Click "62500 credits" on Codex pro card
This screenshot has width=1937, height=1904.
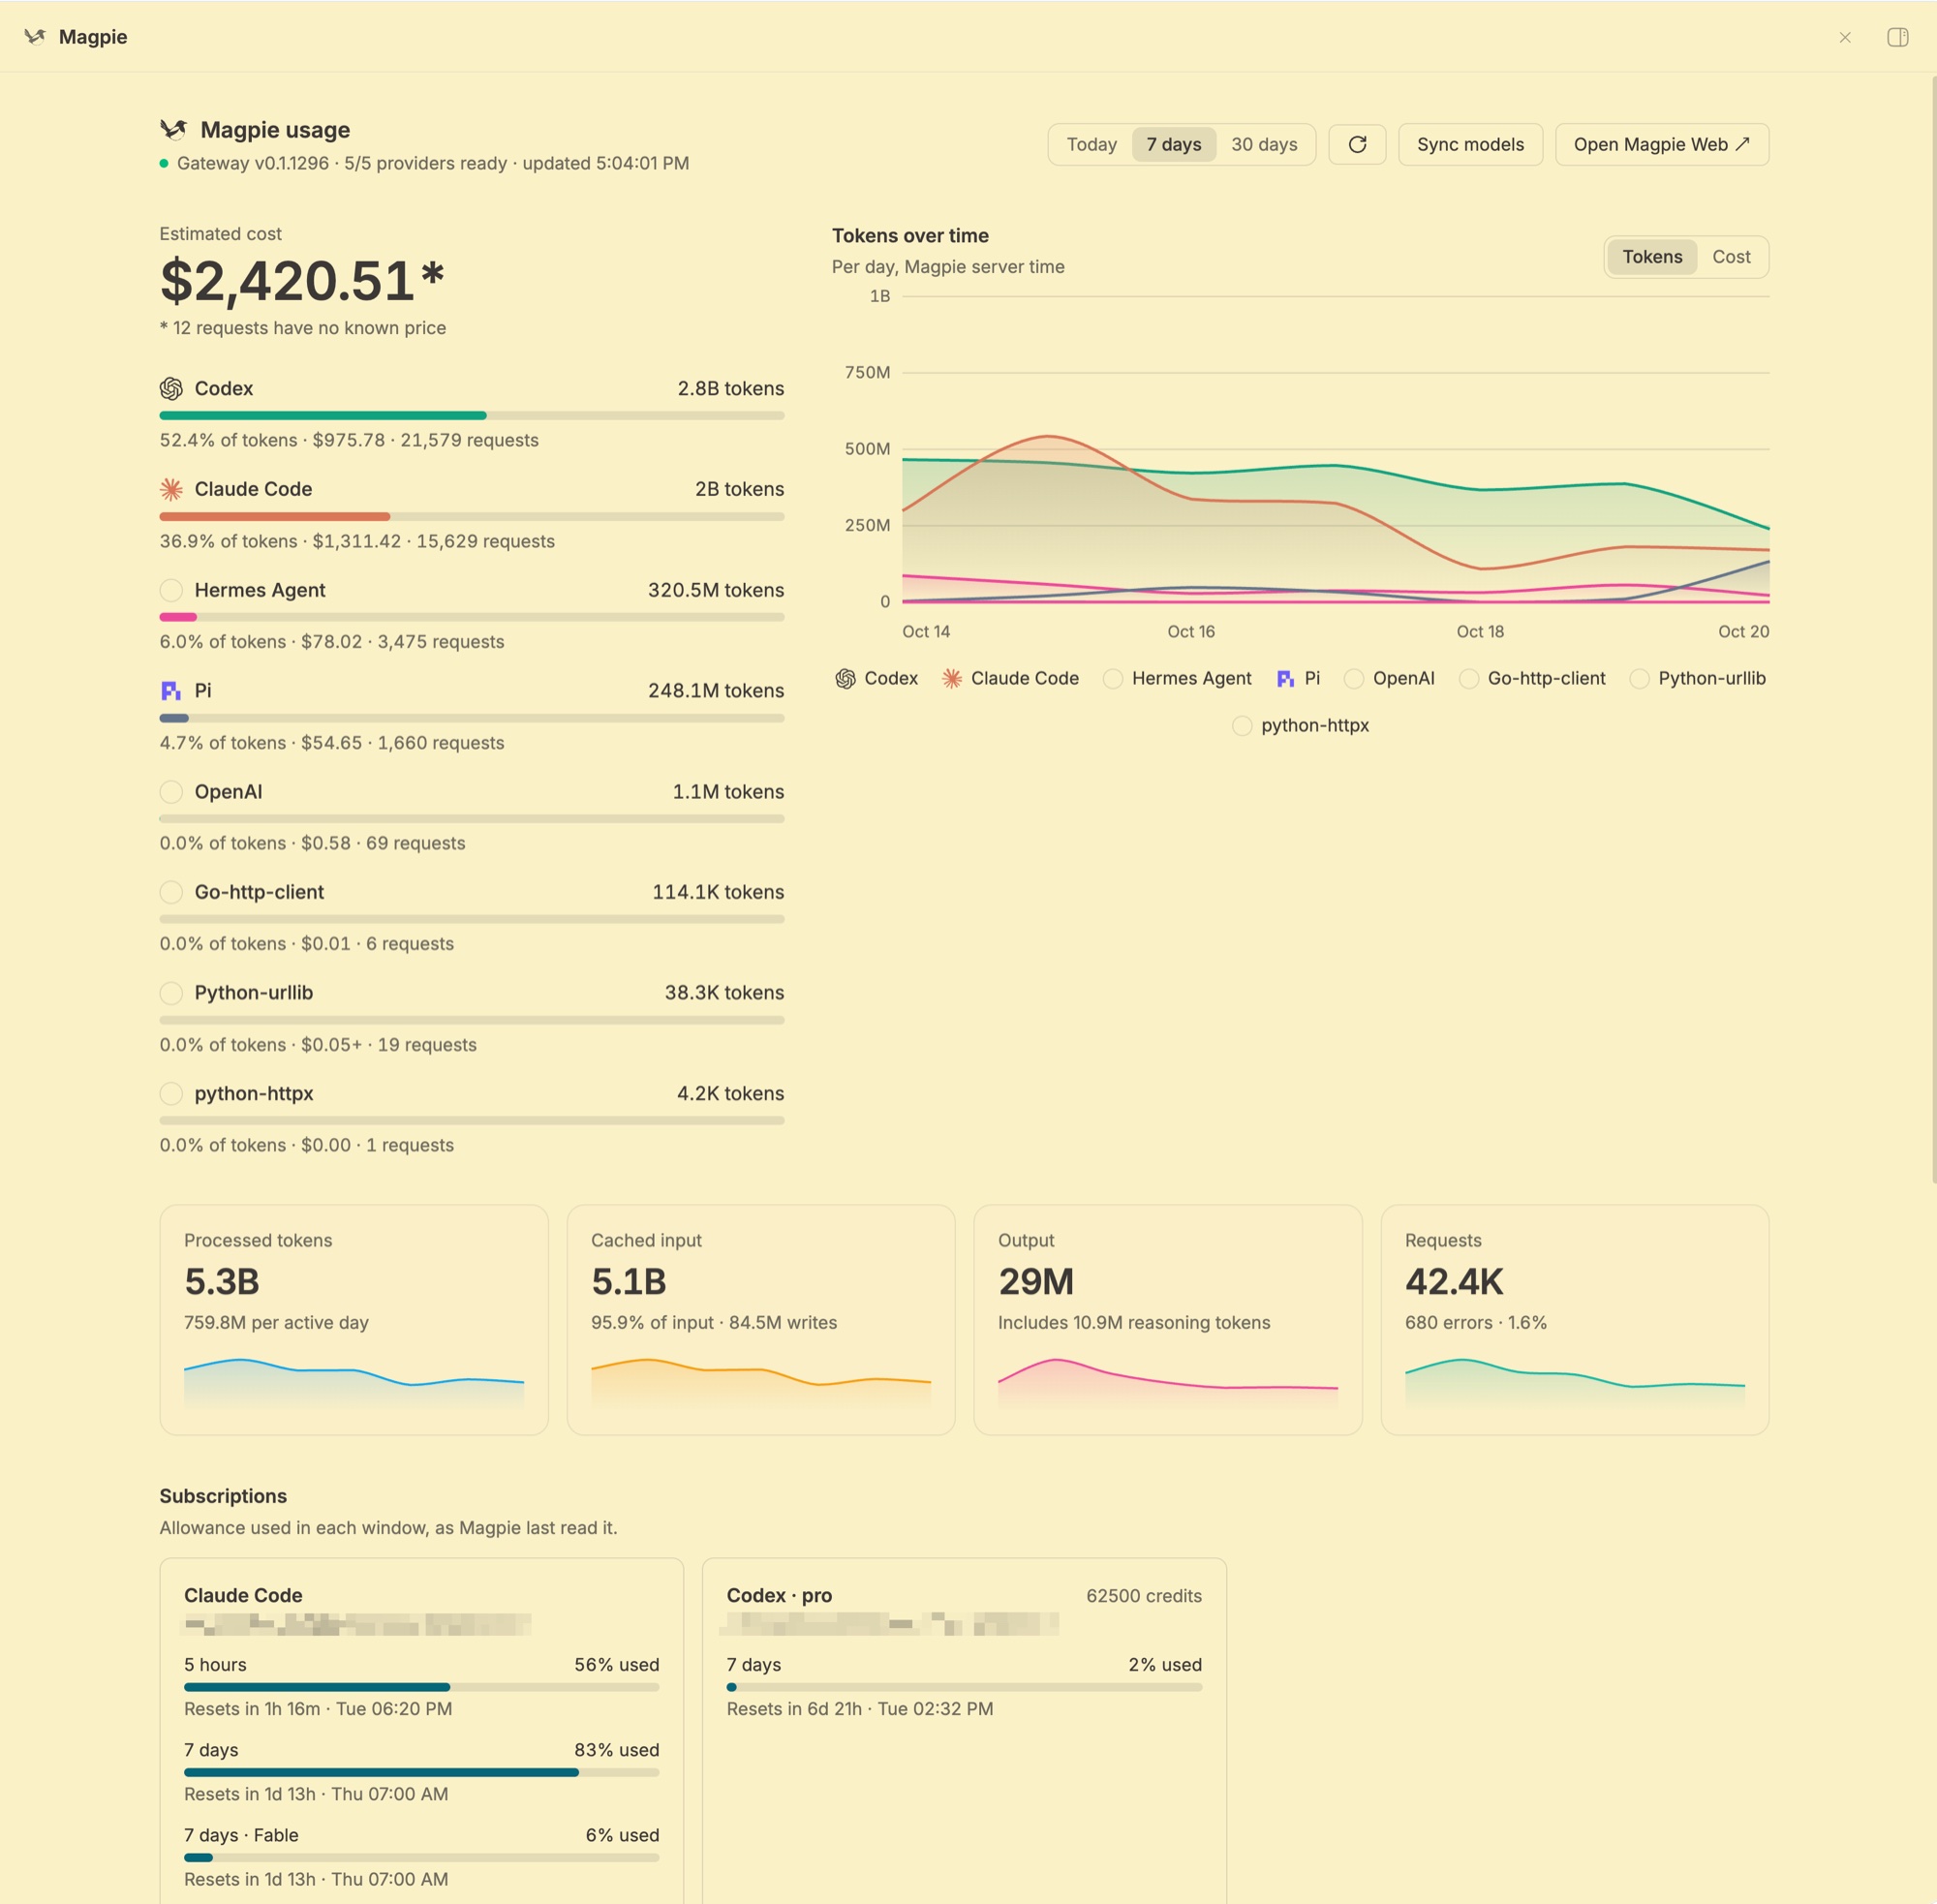(1144, 1596)
